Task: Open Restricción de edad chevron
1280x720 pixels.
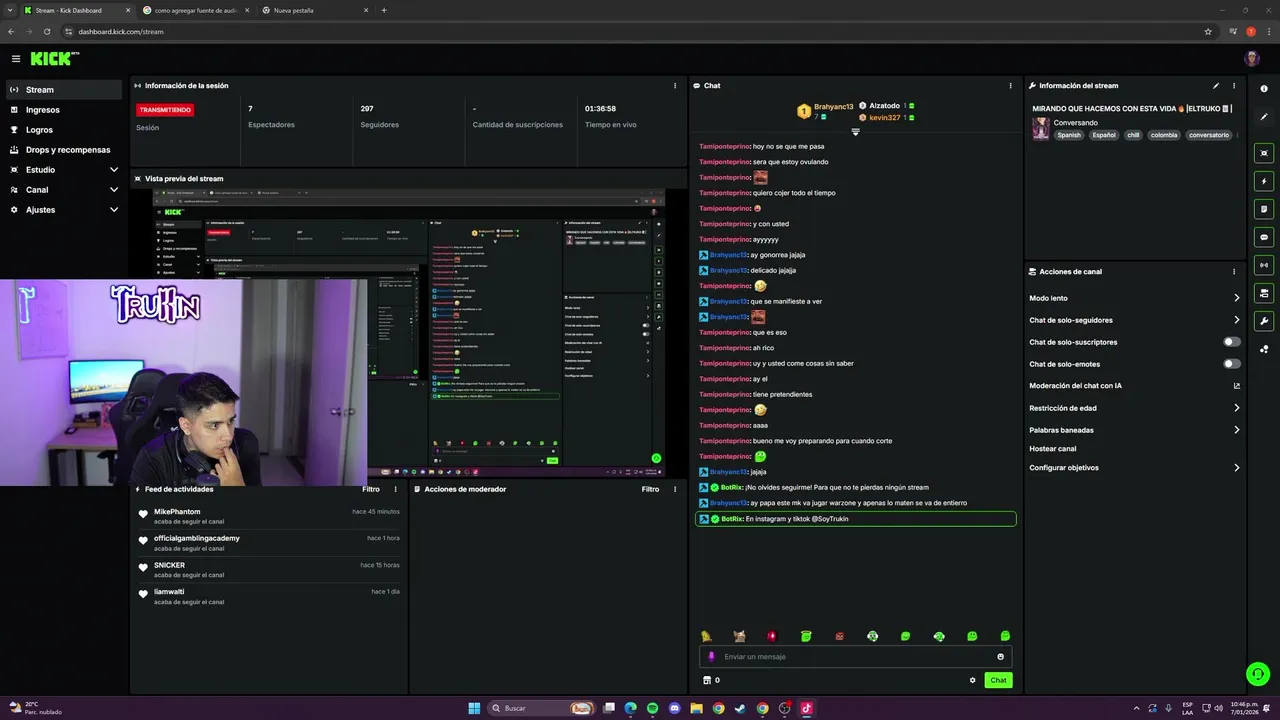Action: pos(1236,408)
